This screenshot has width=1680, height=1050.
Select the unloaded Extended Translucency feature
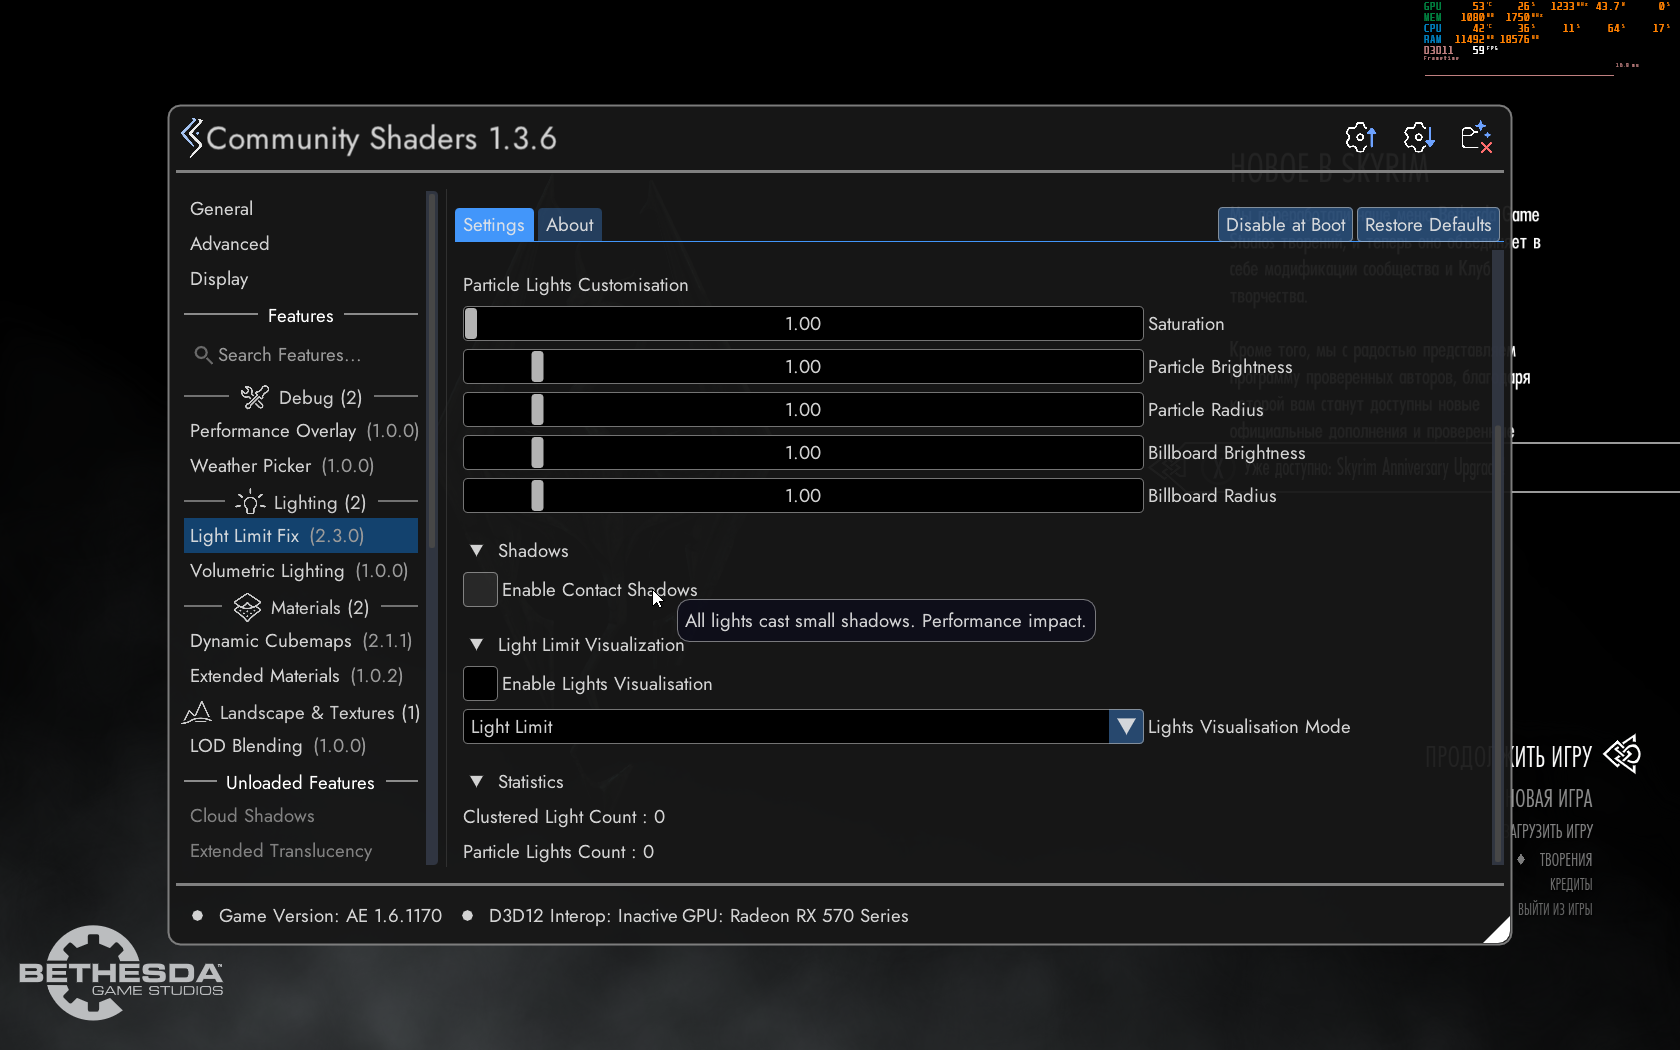302,851
